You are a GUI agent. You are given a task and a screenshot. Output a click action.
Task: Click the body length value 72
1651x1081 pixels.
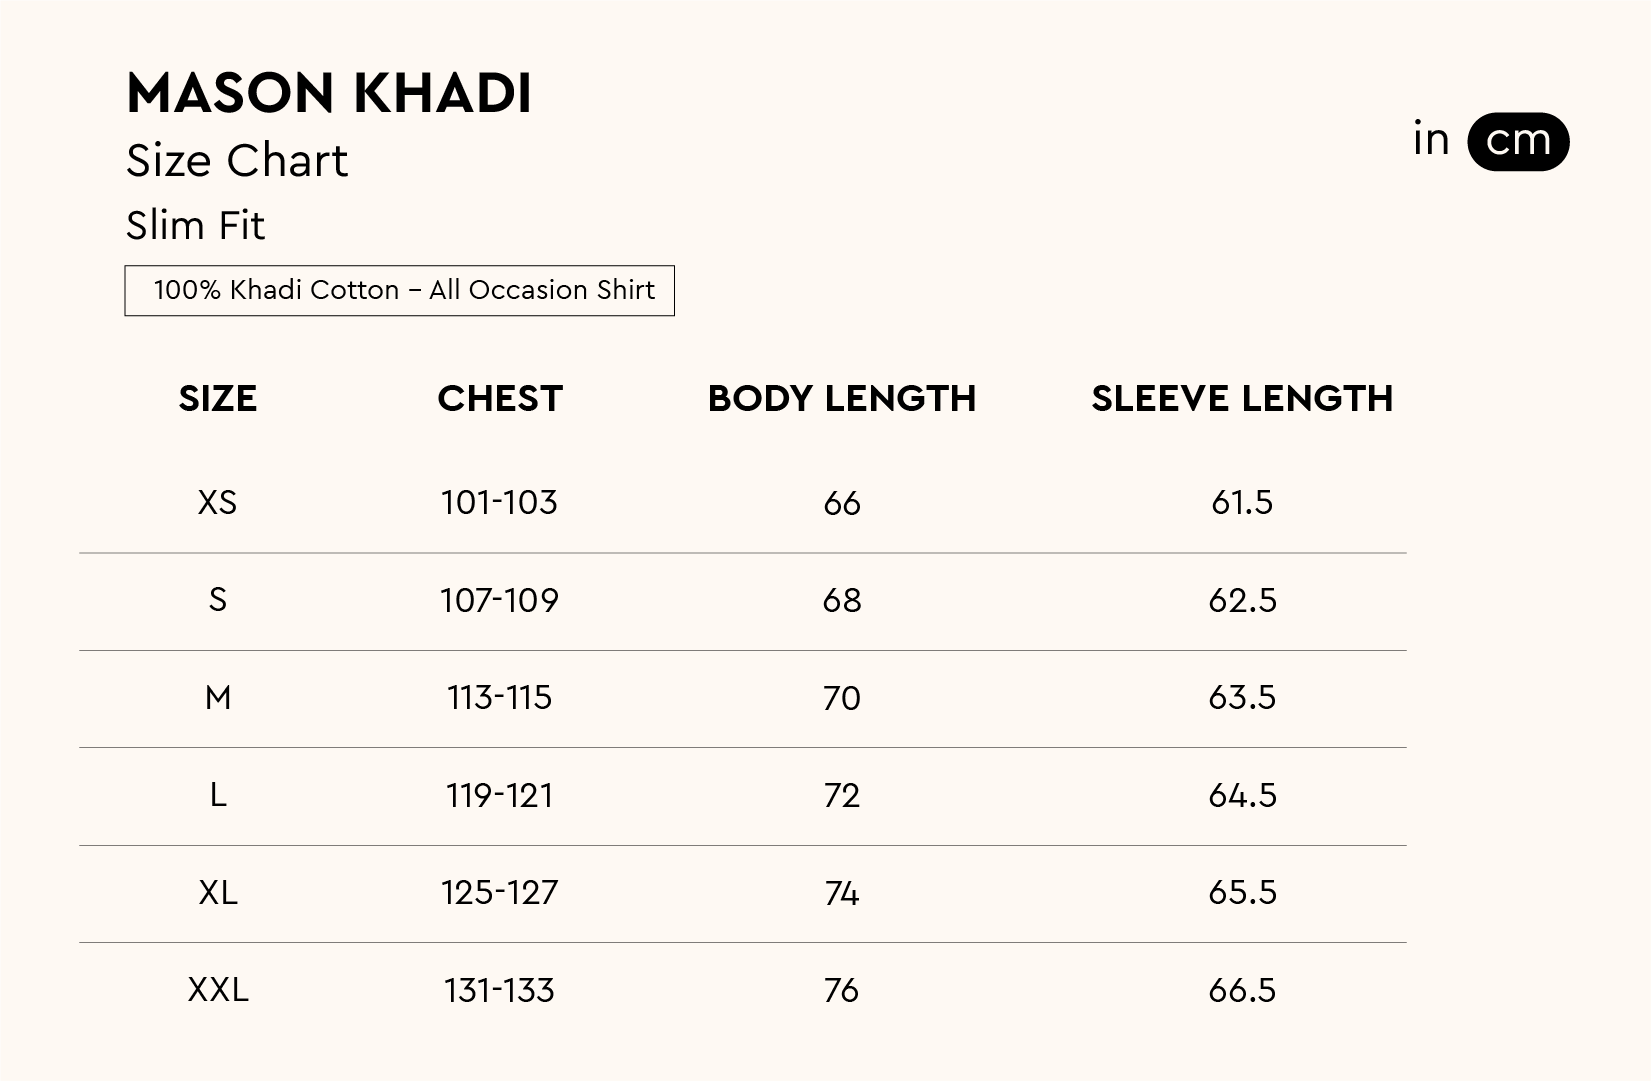(841, 795)
